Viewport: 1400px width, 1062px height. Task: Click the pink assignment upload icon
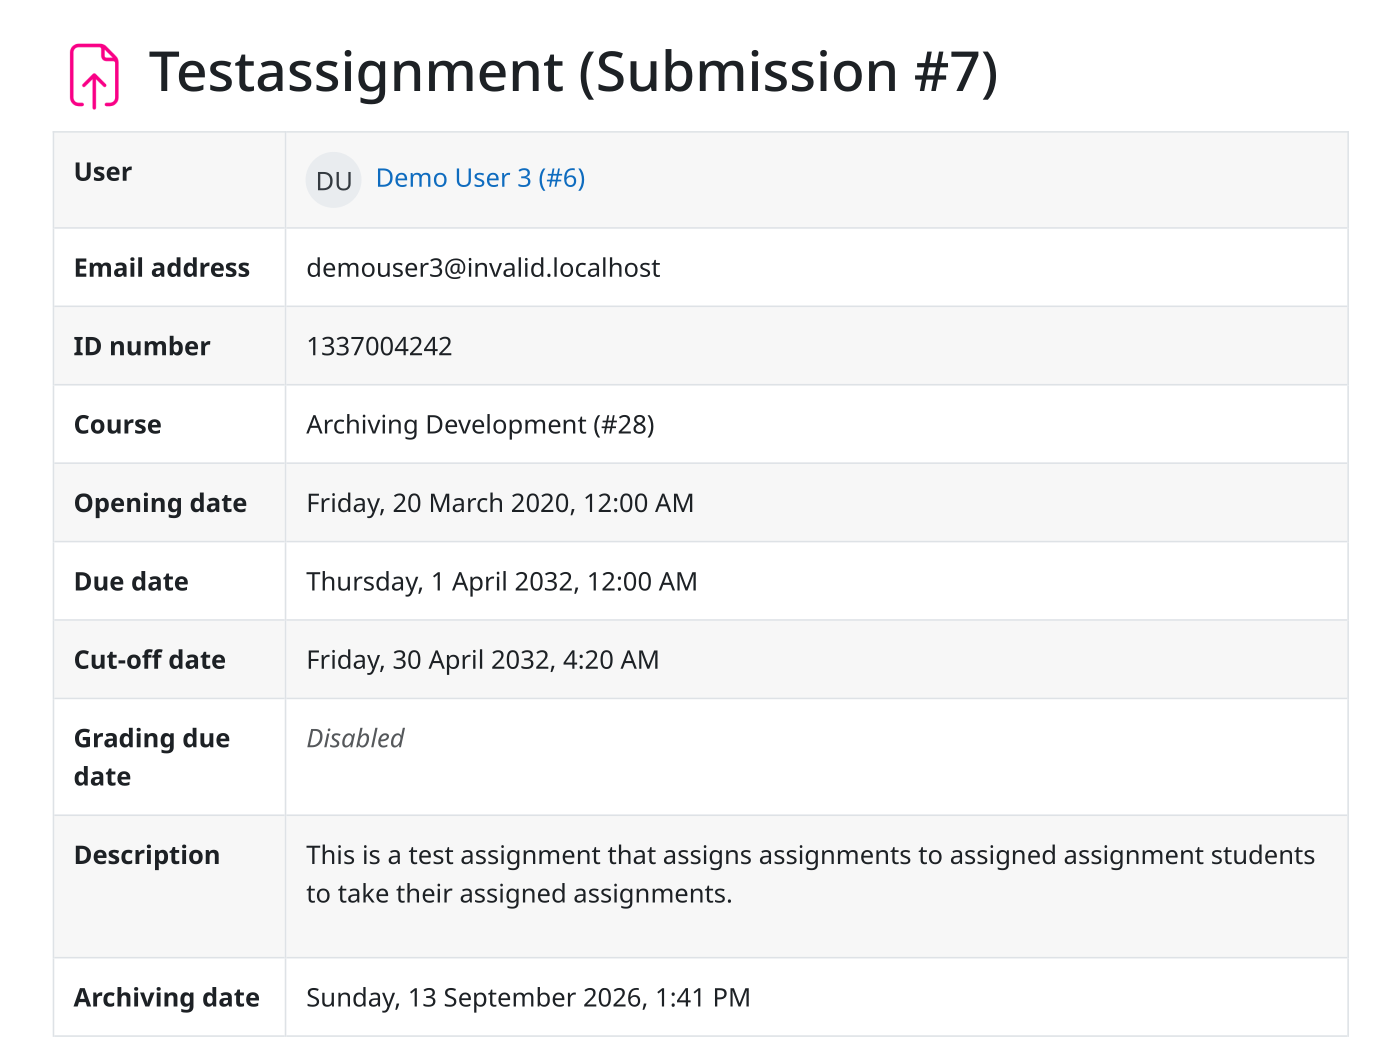pos(94,75)
